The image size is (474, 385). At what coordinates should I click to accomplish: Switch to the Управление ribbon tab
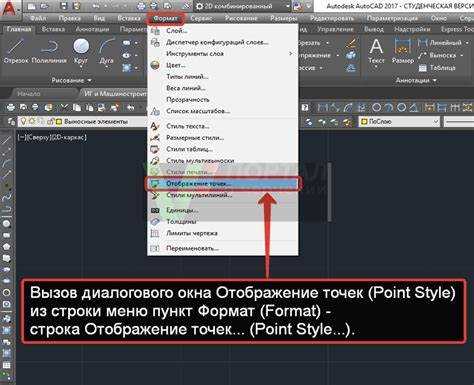click(x=335, y=29)
